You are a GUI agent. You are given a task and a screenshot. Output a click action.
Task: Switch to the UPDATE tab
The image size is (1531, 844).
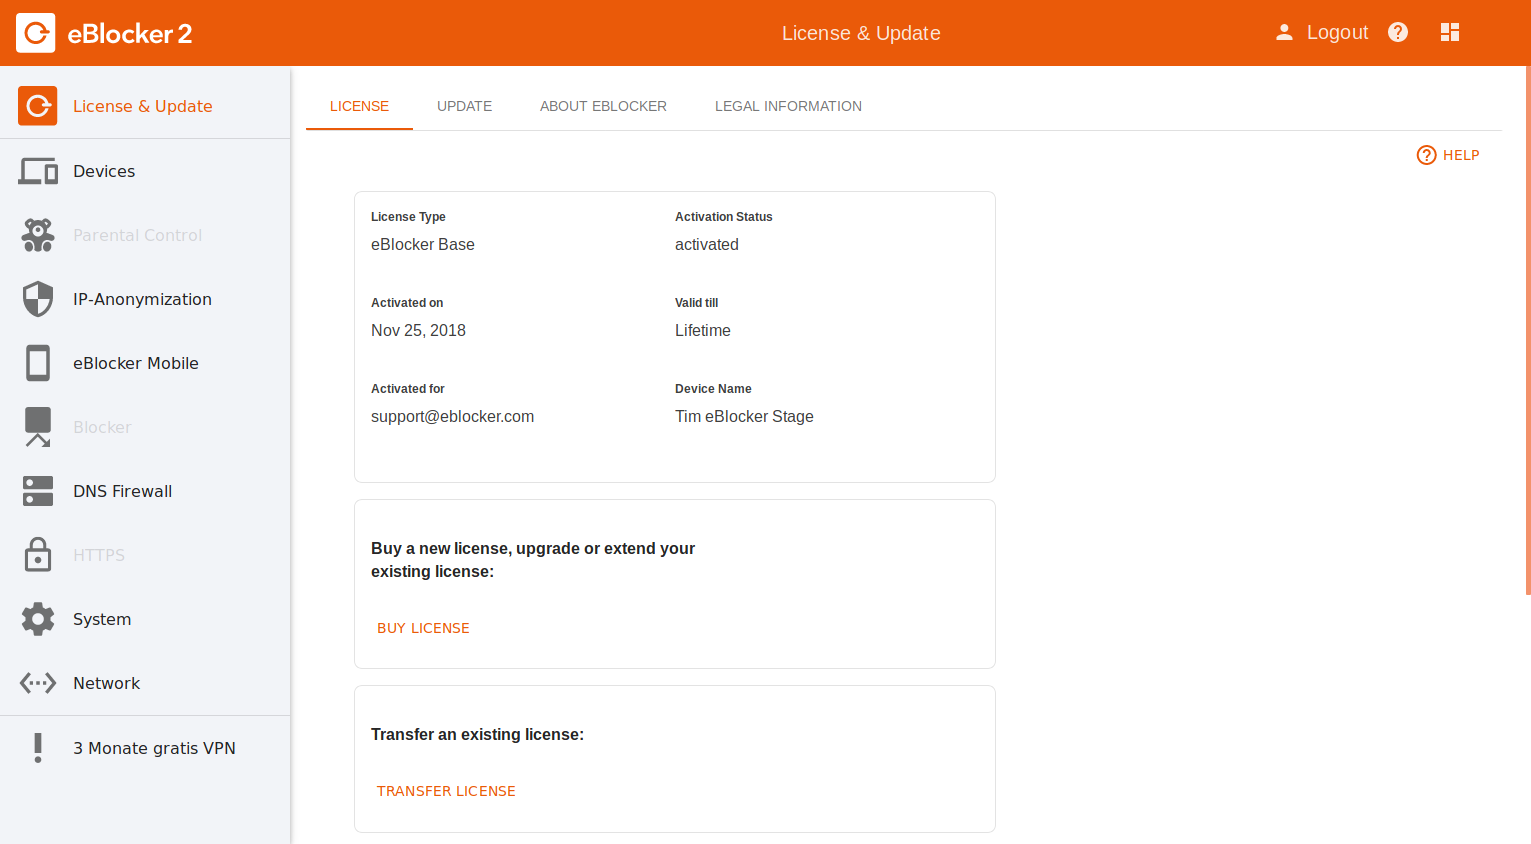click(464, 106)
